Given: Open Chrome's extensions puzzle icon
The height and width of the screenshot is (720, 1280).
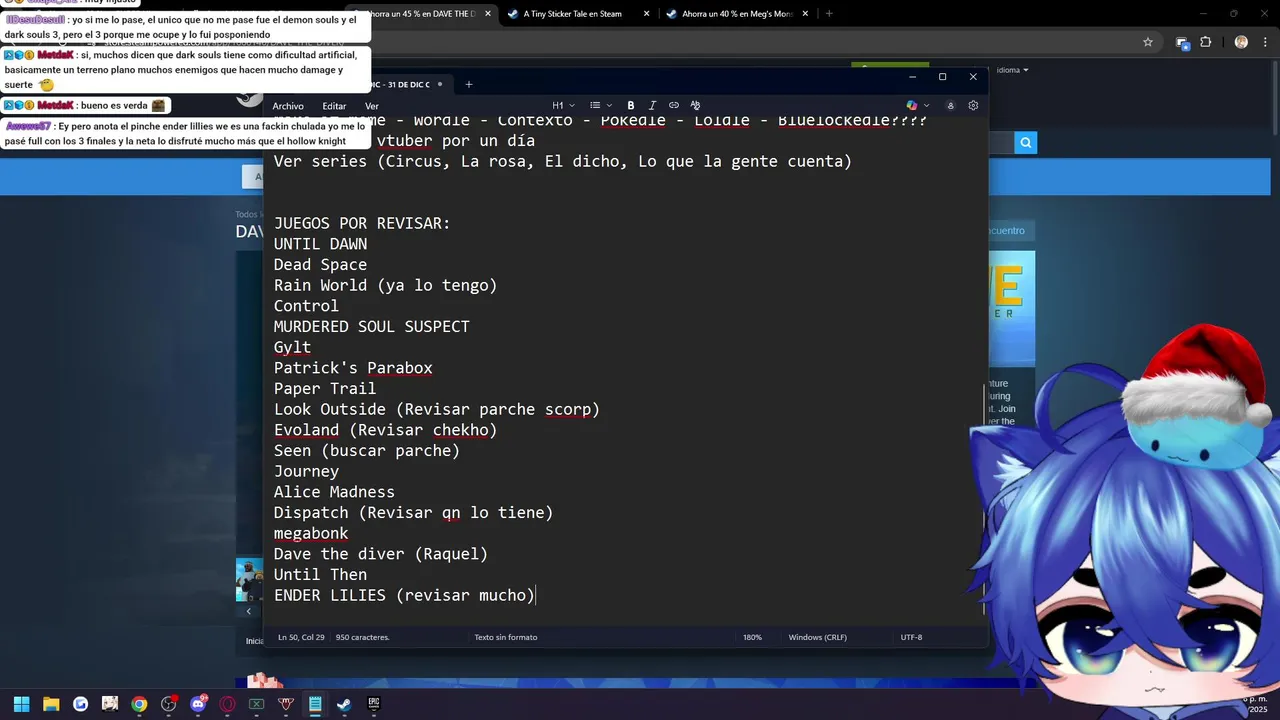Looking at the screenshot, I should click(1205, 42).
